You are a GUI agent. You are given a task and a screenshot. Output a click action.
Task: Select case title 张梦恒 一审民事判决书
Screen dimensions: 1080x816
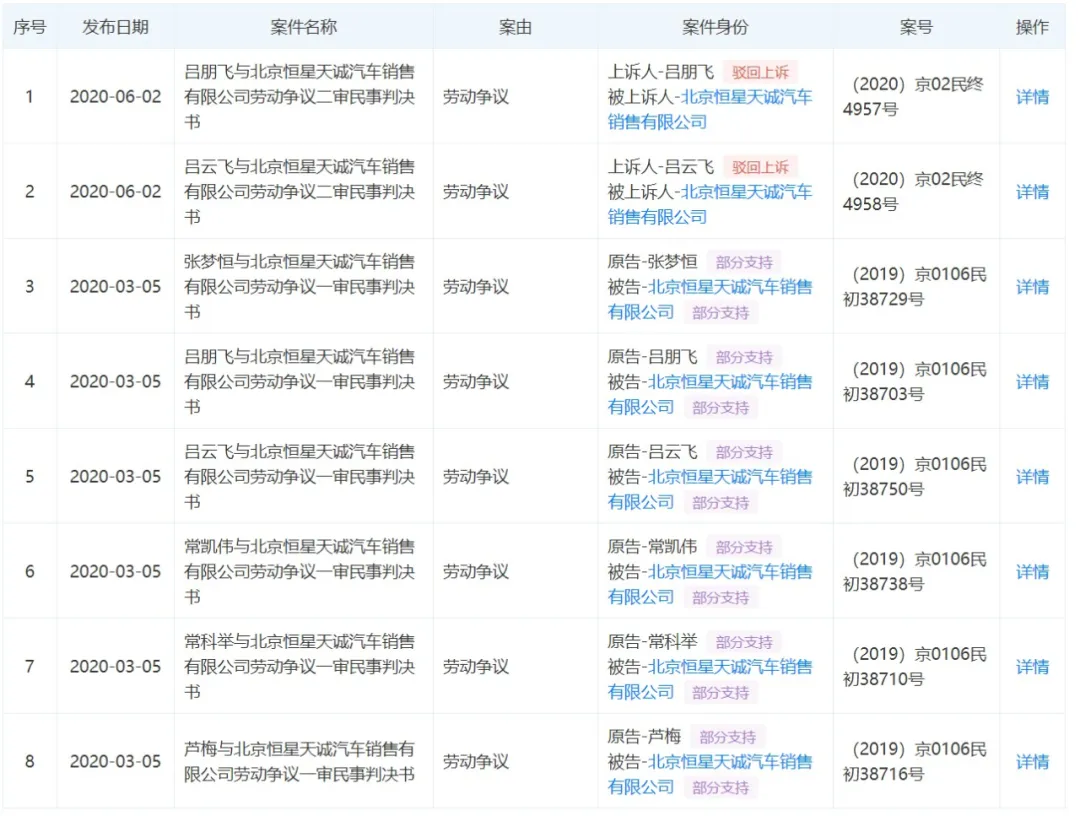(300, 287)
